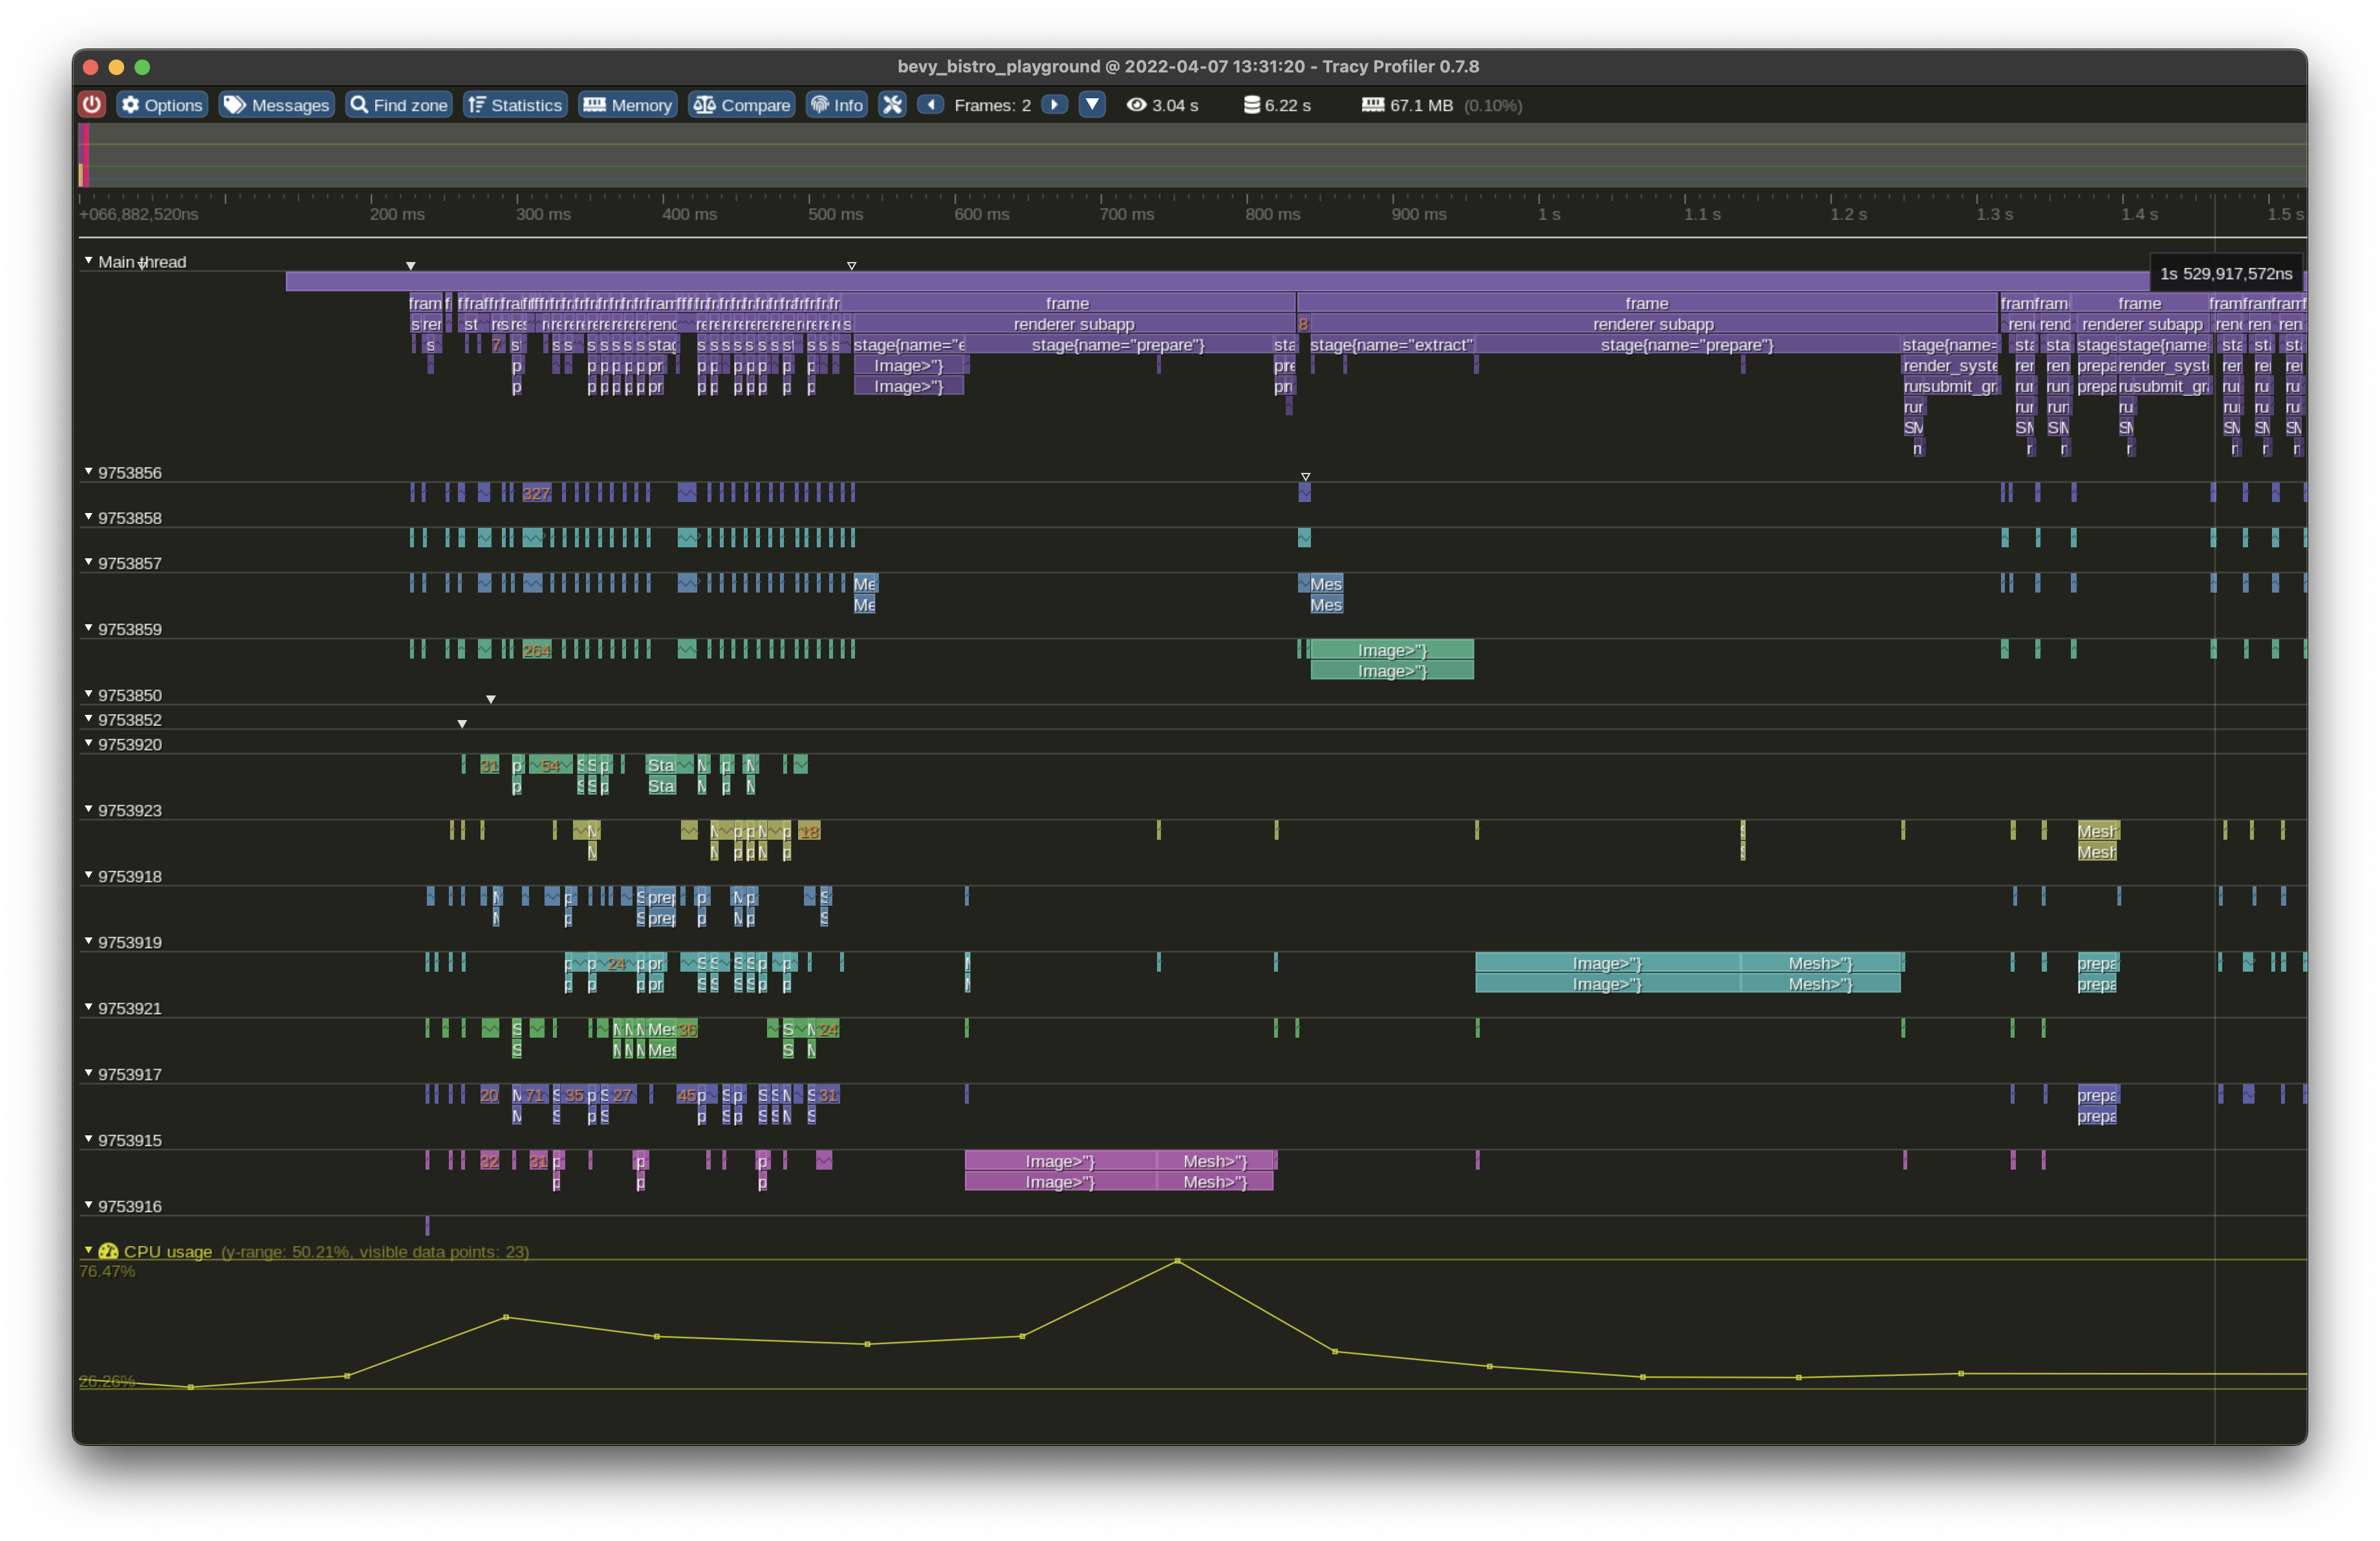2380x1541 pixels.
Task: Open the Statistics window
Action: 515,105
